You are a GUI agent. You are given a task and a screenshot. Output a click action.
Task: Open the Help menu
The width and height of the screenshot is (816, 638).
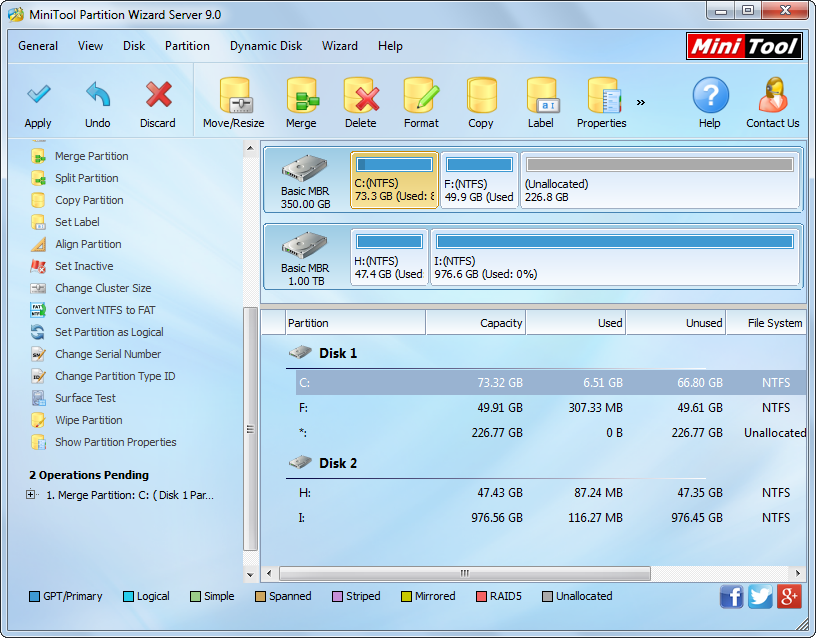pos(390,46)
